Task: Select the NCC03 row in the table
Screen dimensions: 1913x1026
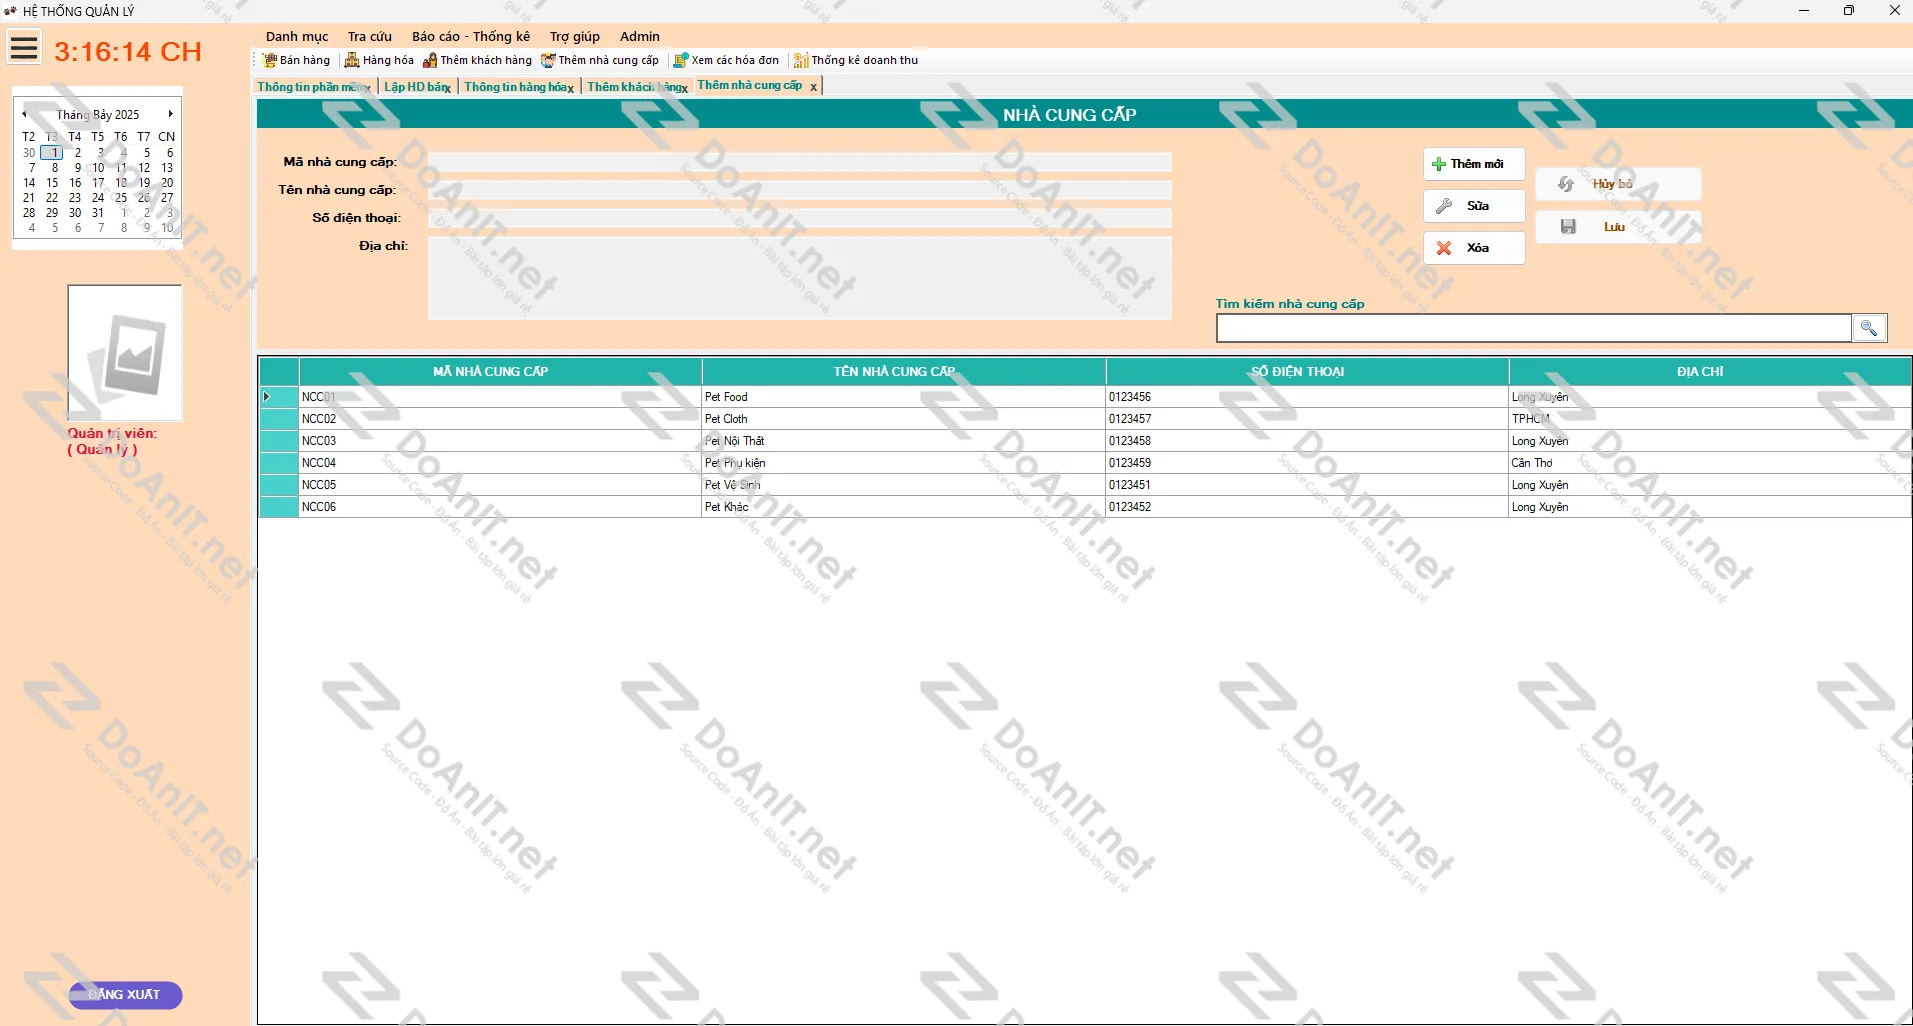Action: (490, 441)
